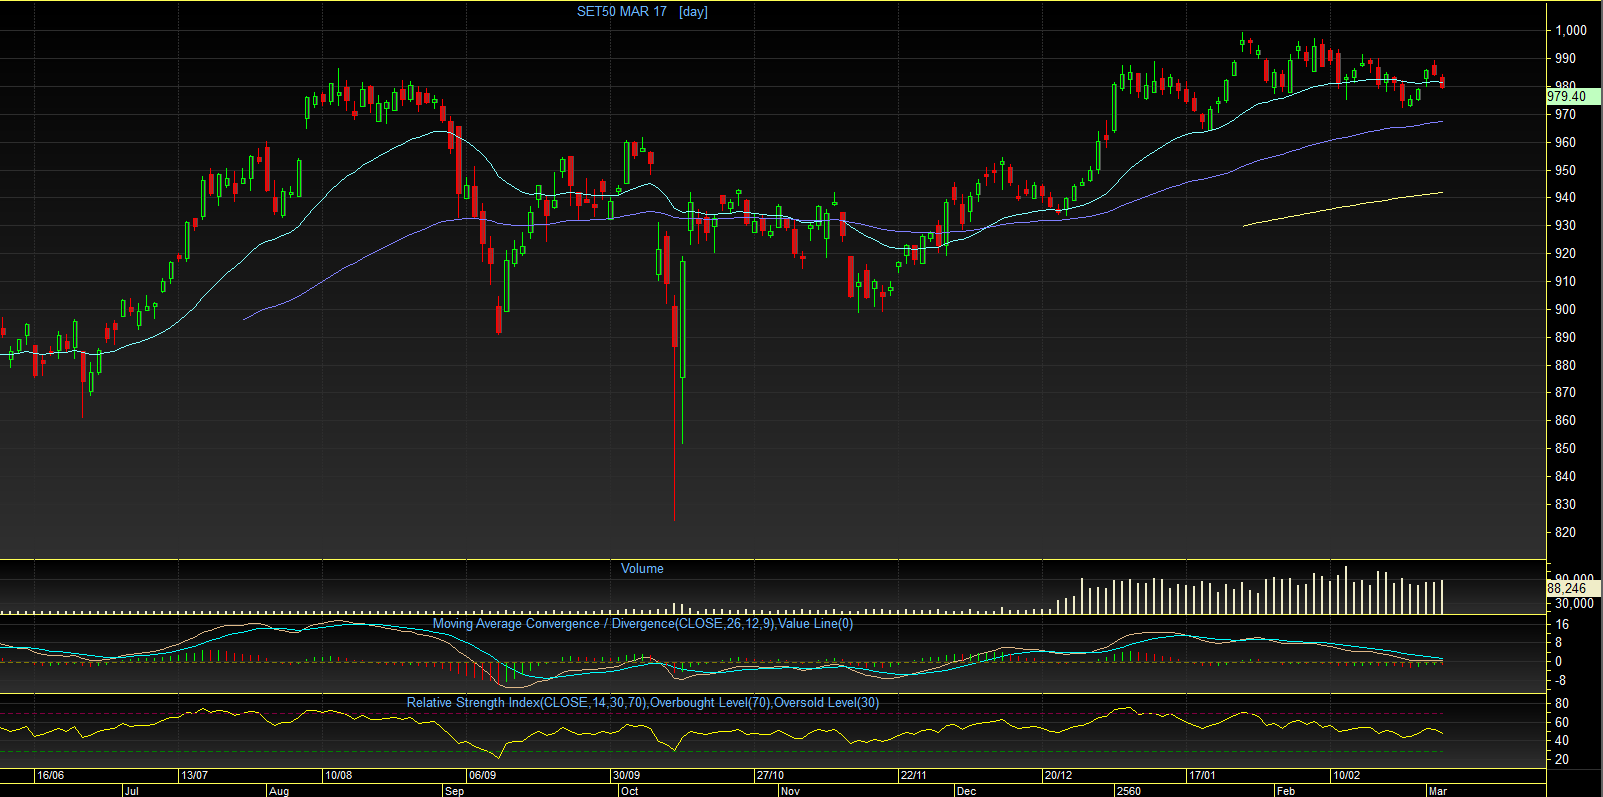The height and width of the screenshot is (797, 1603).
Task: Click the 940 price level label
Action: (x=1565, y=198)
